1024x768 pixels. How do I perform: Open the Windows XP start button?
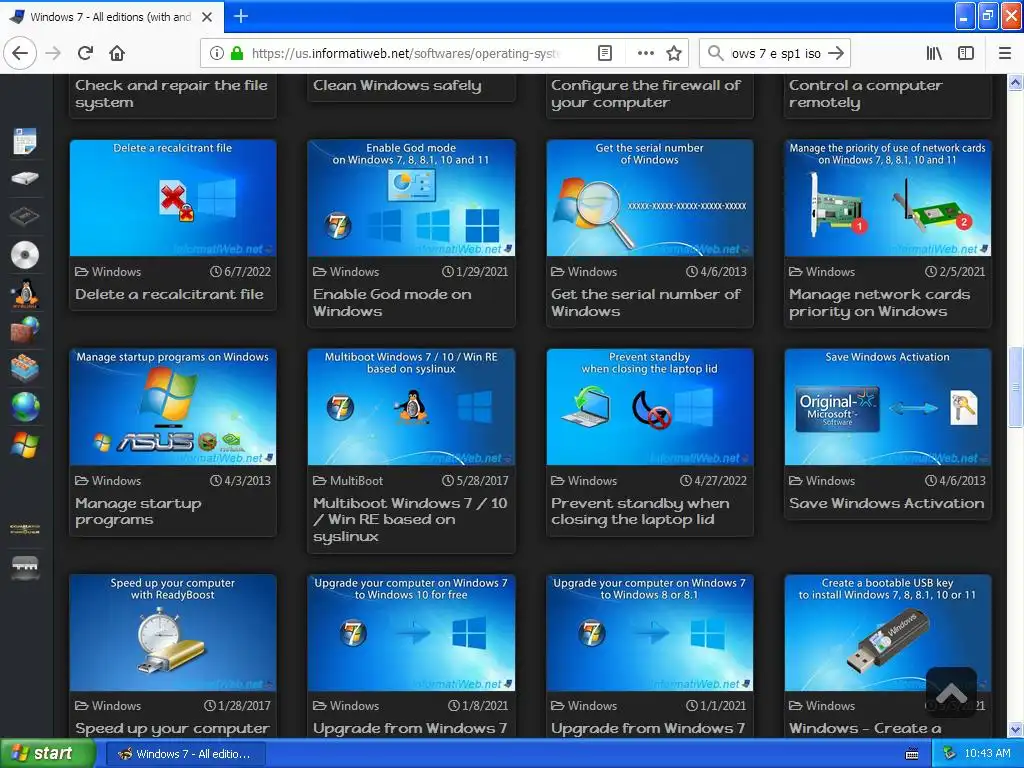click(48, 754)
